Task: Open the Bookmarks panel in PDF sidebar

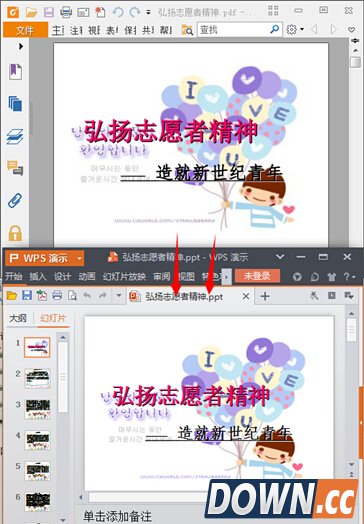Action: point(15,72)
